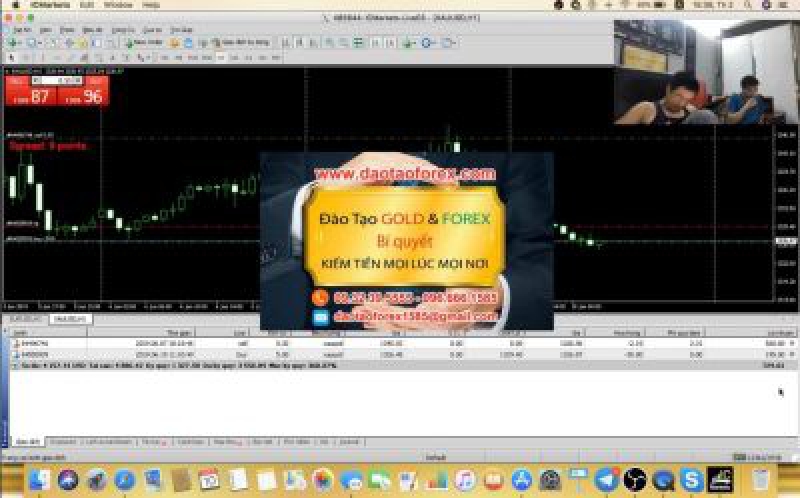Toggle the AutoTrading button in the toolbar
Image resolution: width=800 pixels, height=498 pixels.
click(243, 42)
